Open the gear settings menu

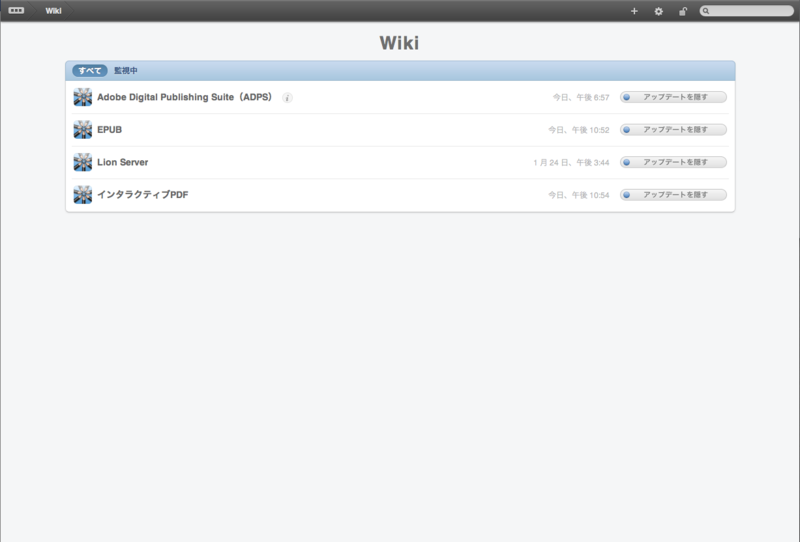tap(659, 11)
